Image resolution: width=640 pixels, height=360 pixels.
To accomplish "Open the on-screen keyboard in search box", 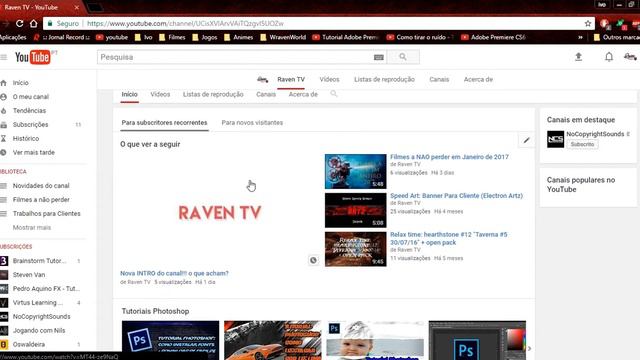I will point(378,58).
